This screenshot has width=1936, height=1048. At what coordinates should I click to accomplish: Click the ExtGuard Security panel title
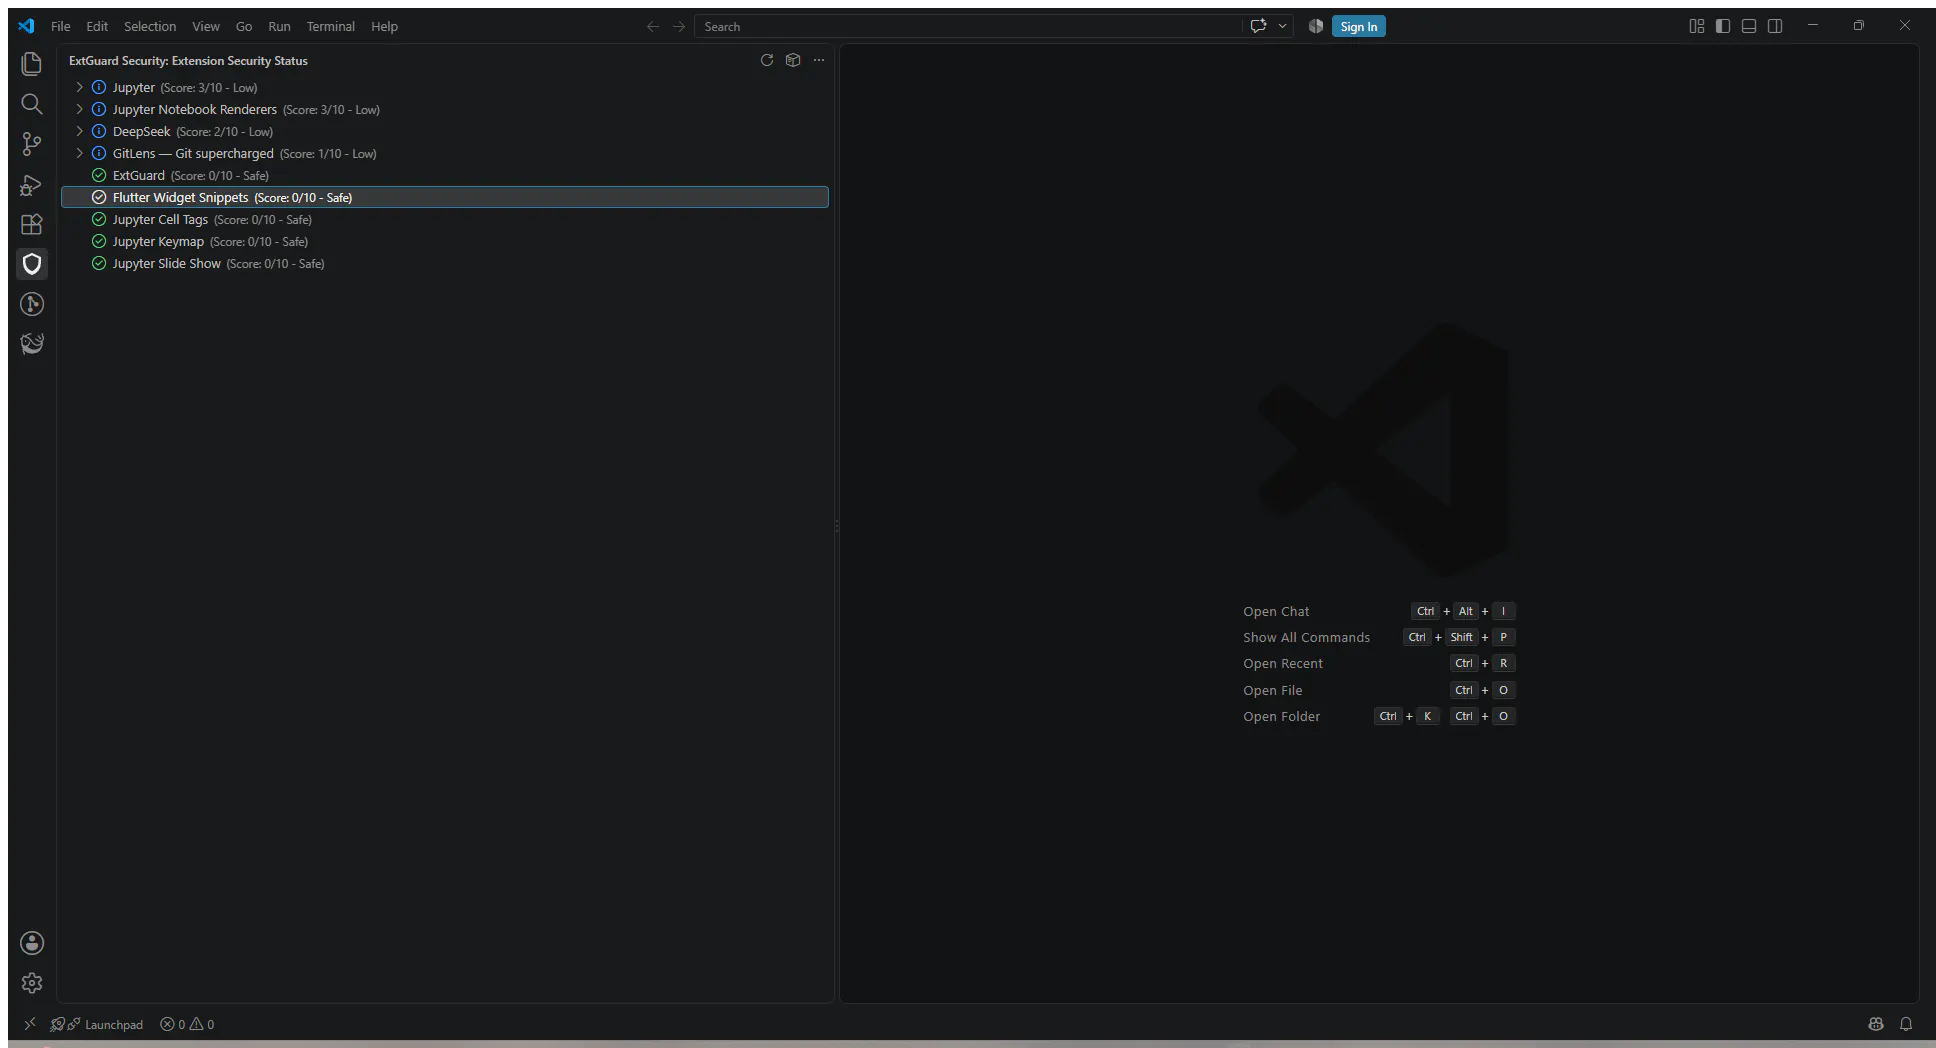point(188,61)
